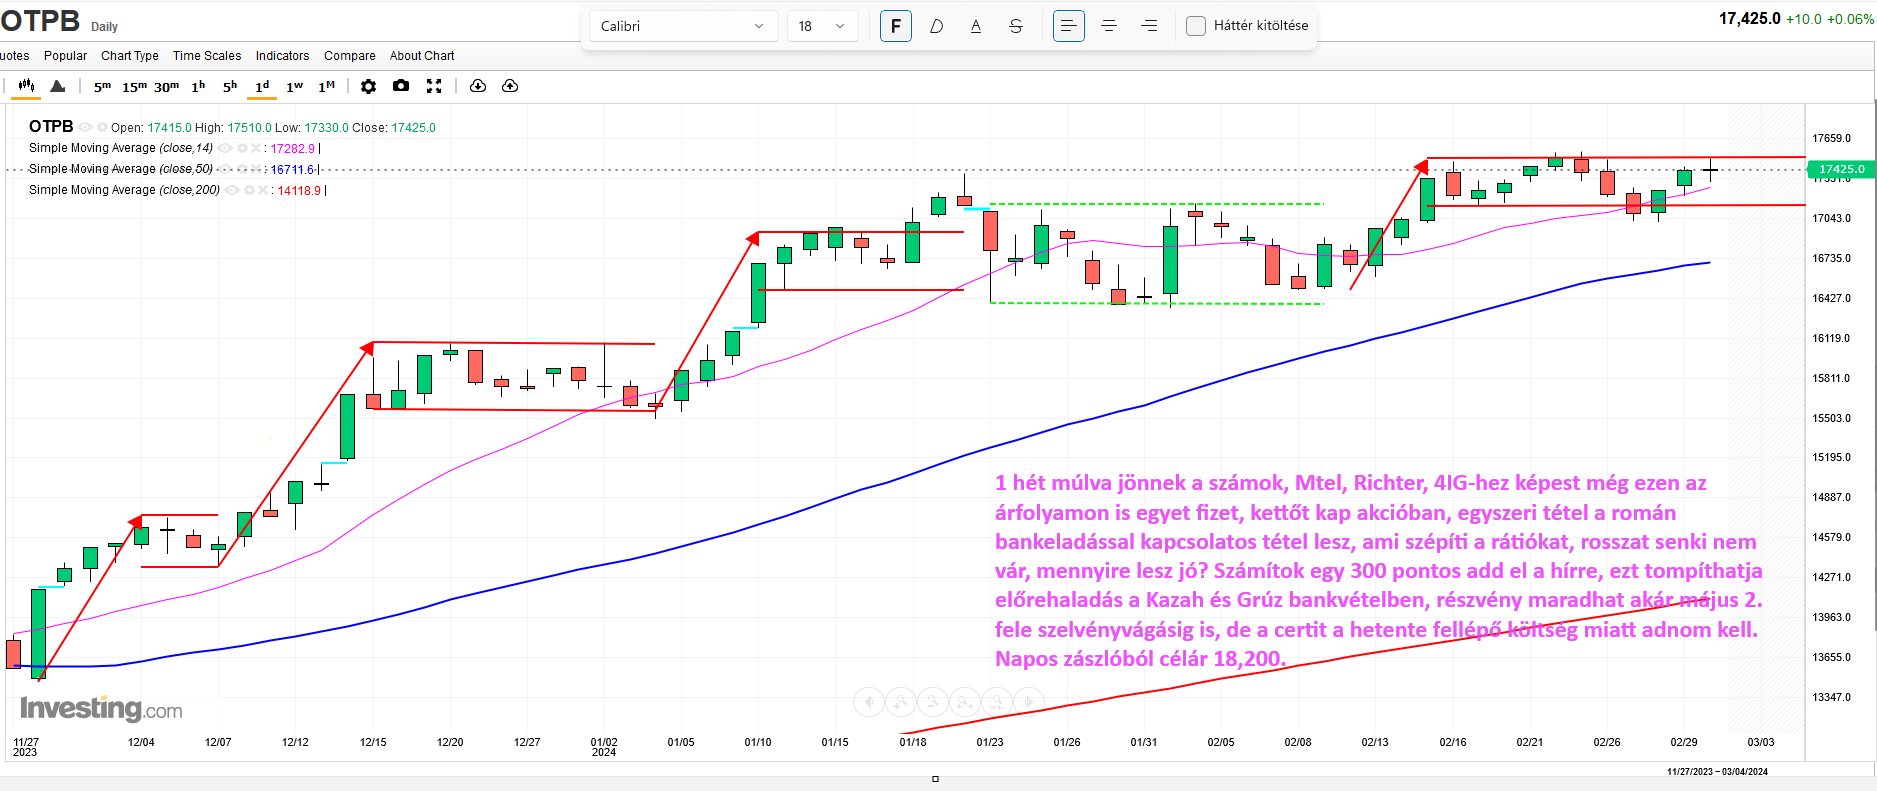
Task: Hide the SMA (close,200) line
Action: tap(232, 190)
